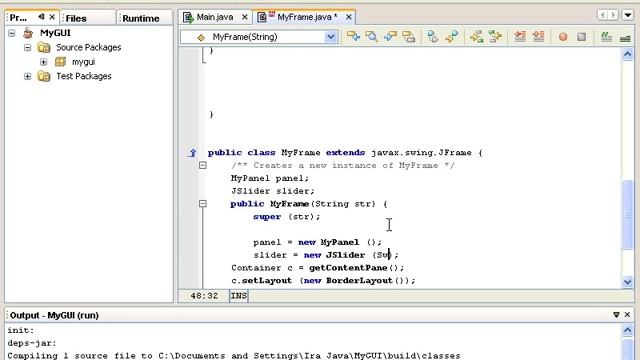Expand the mygui package node
The image size is (640, 360).
point(43,62)
